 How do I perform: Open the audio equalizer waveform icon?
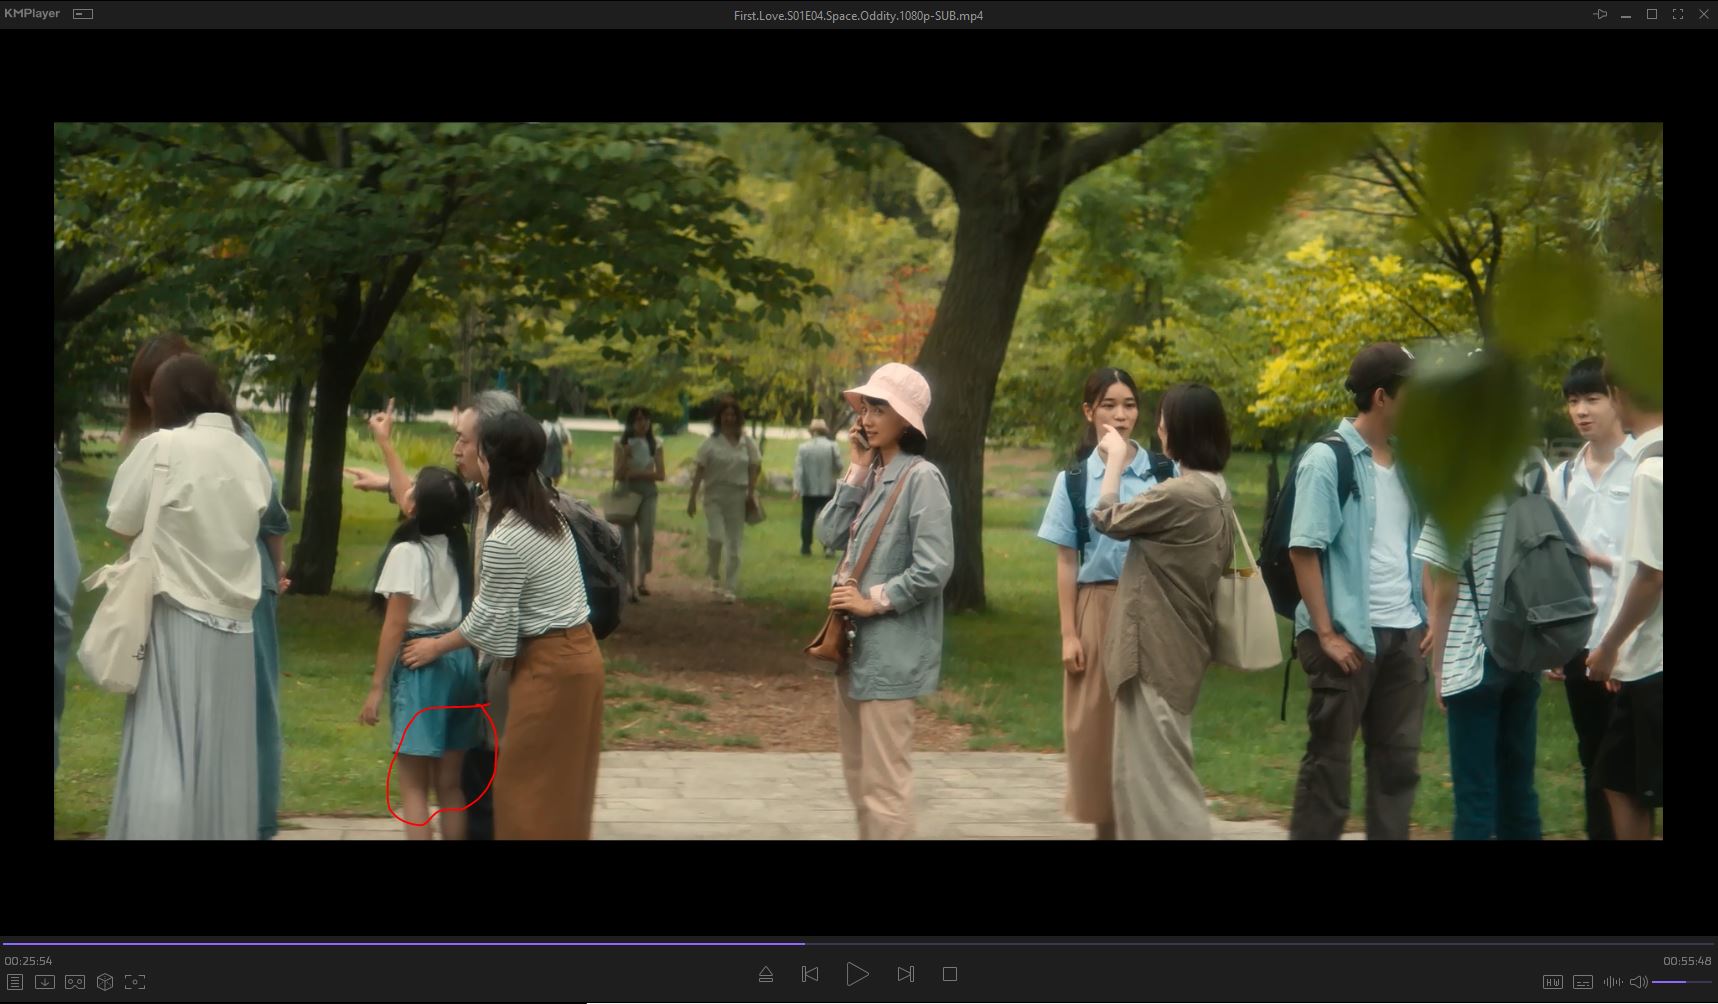tap(1612, 982)
